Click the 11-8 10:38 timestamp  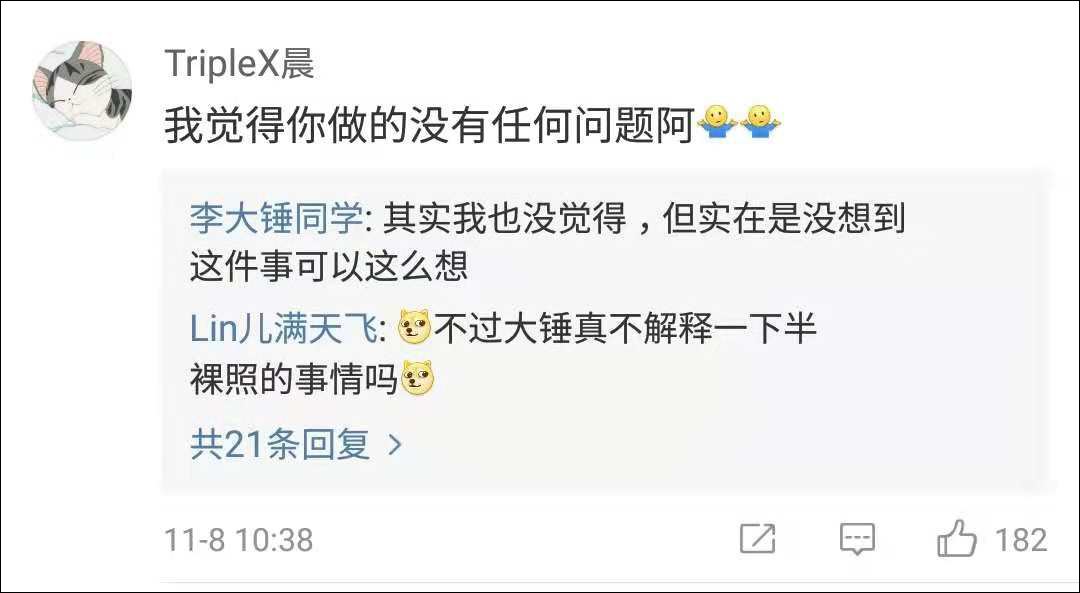pos(239,540)
